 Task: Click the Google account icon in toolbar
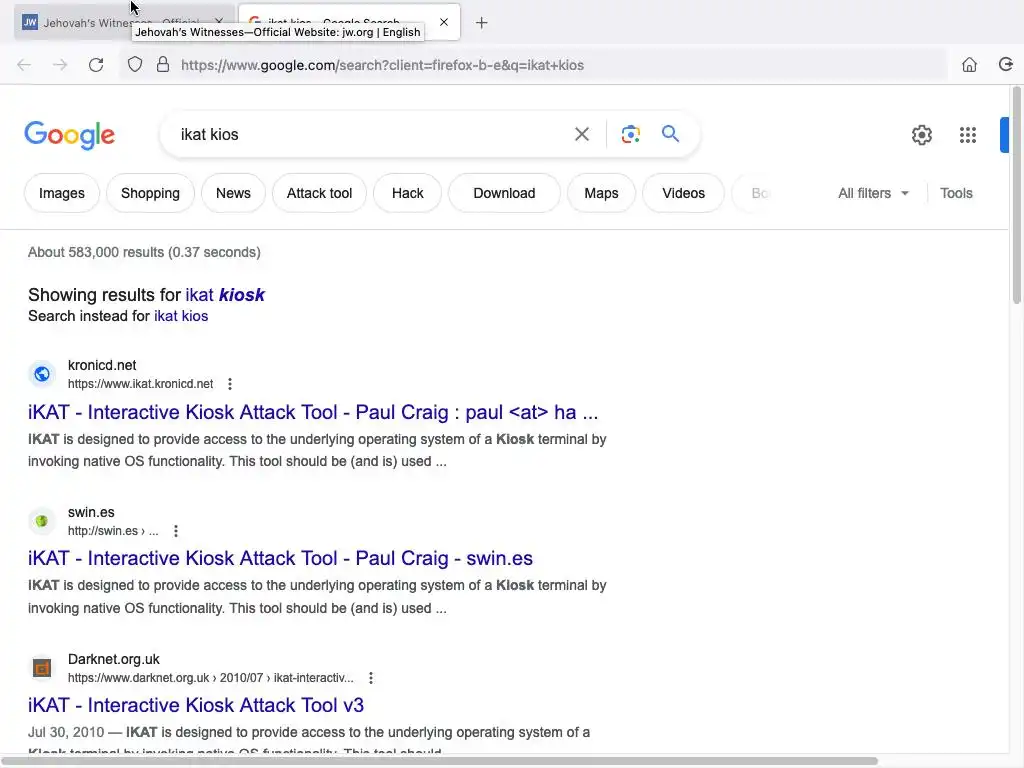(x=1006, y=65)
